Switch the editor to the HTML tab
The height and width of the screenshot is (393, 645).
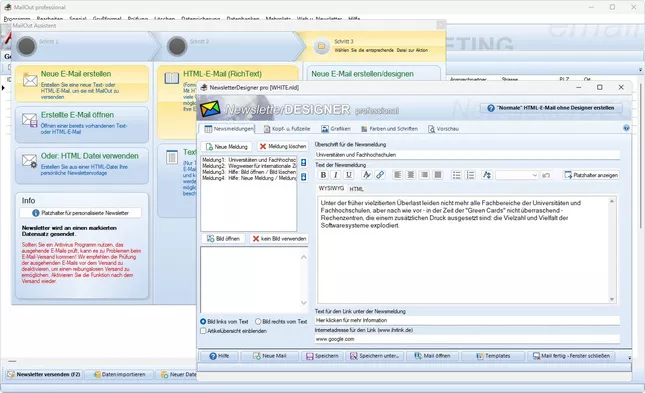(357, 189)
